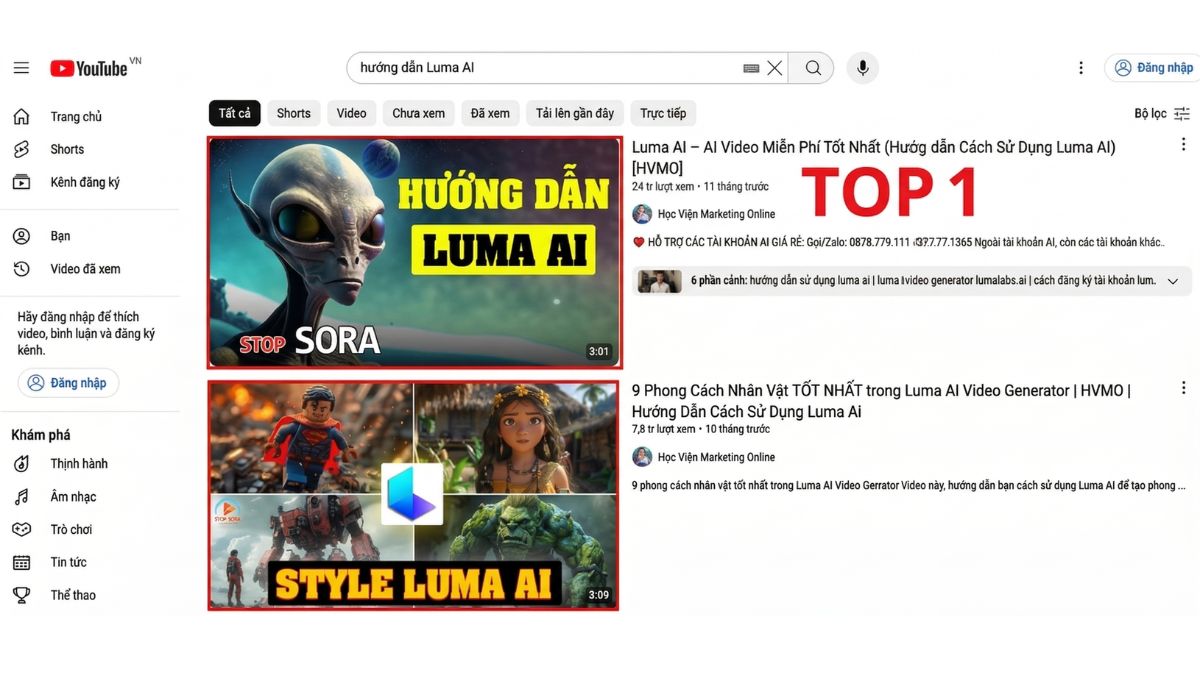This screenshot has width=1200, height=675.
Task: Expand the 6 phần cảnh chapters section
Action: (1172, 280)
